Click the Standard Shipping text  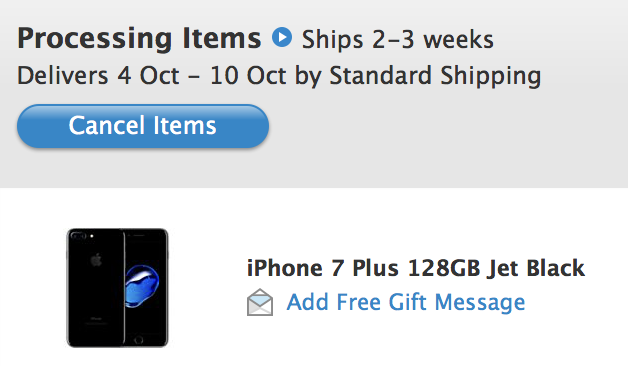tap(435, 76)
